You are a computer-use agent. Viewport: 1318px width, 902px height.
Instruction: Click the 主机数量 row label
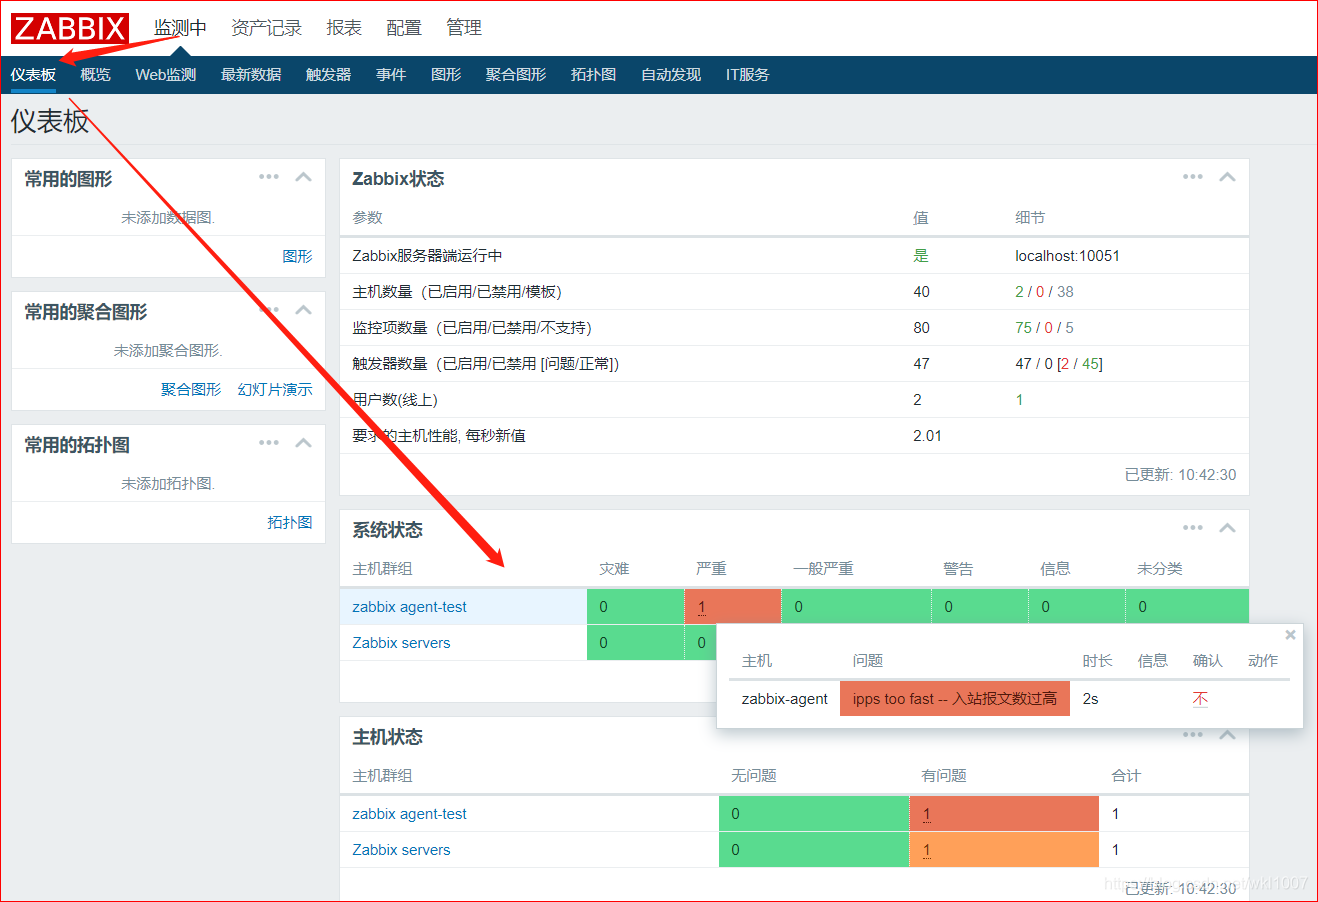[457, 292]
